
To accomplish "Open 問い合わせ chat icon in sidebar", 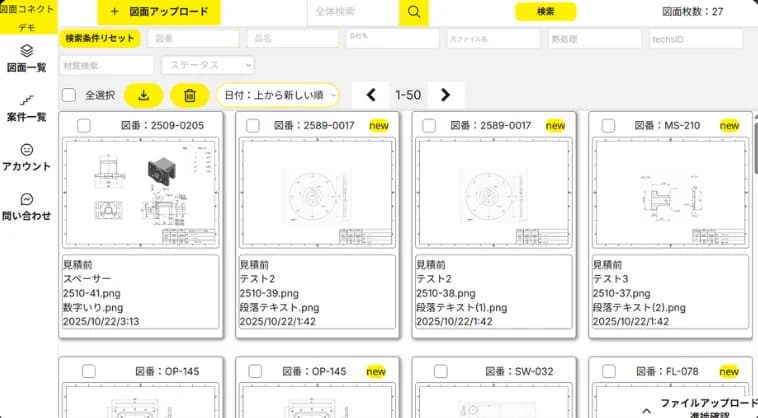I will point(27,200).
